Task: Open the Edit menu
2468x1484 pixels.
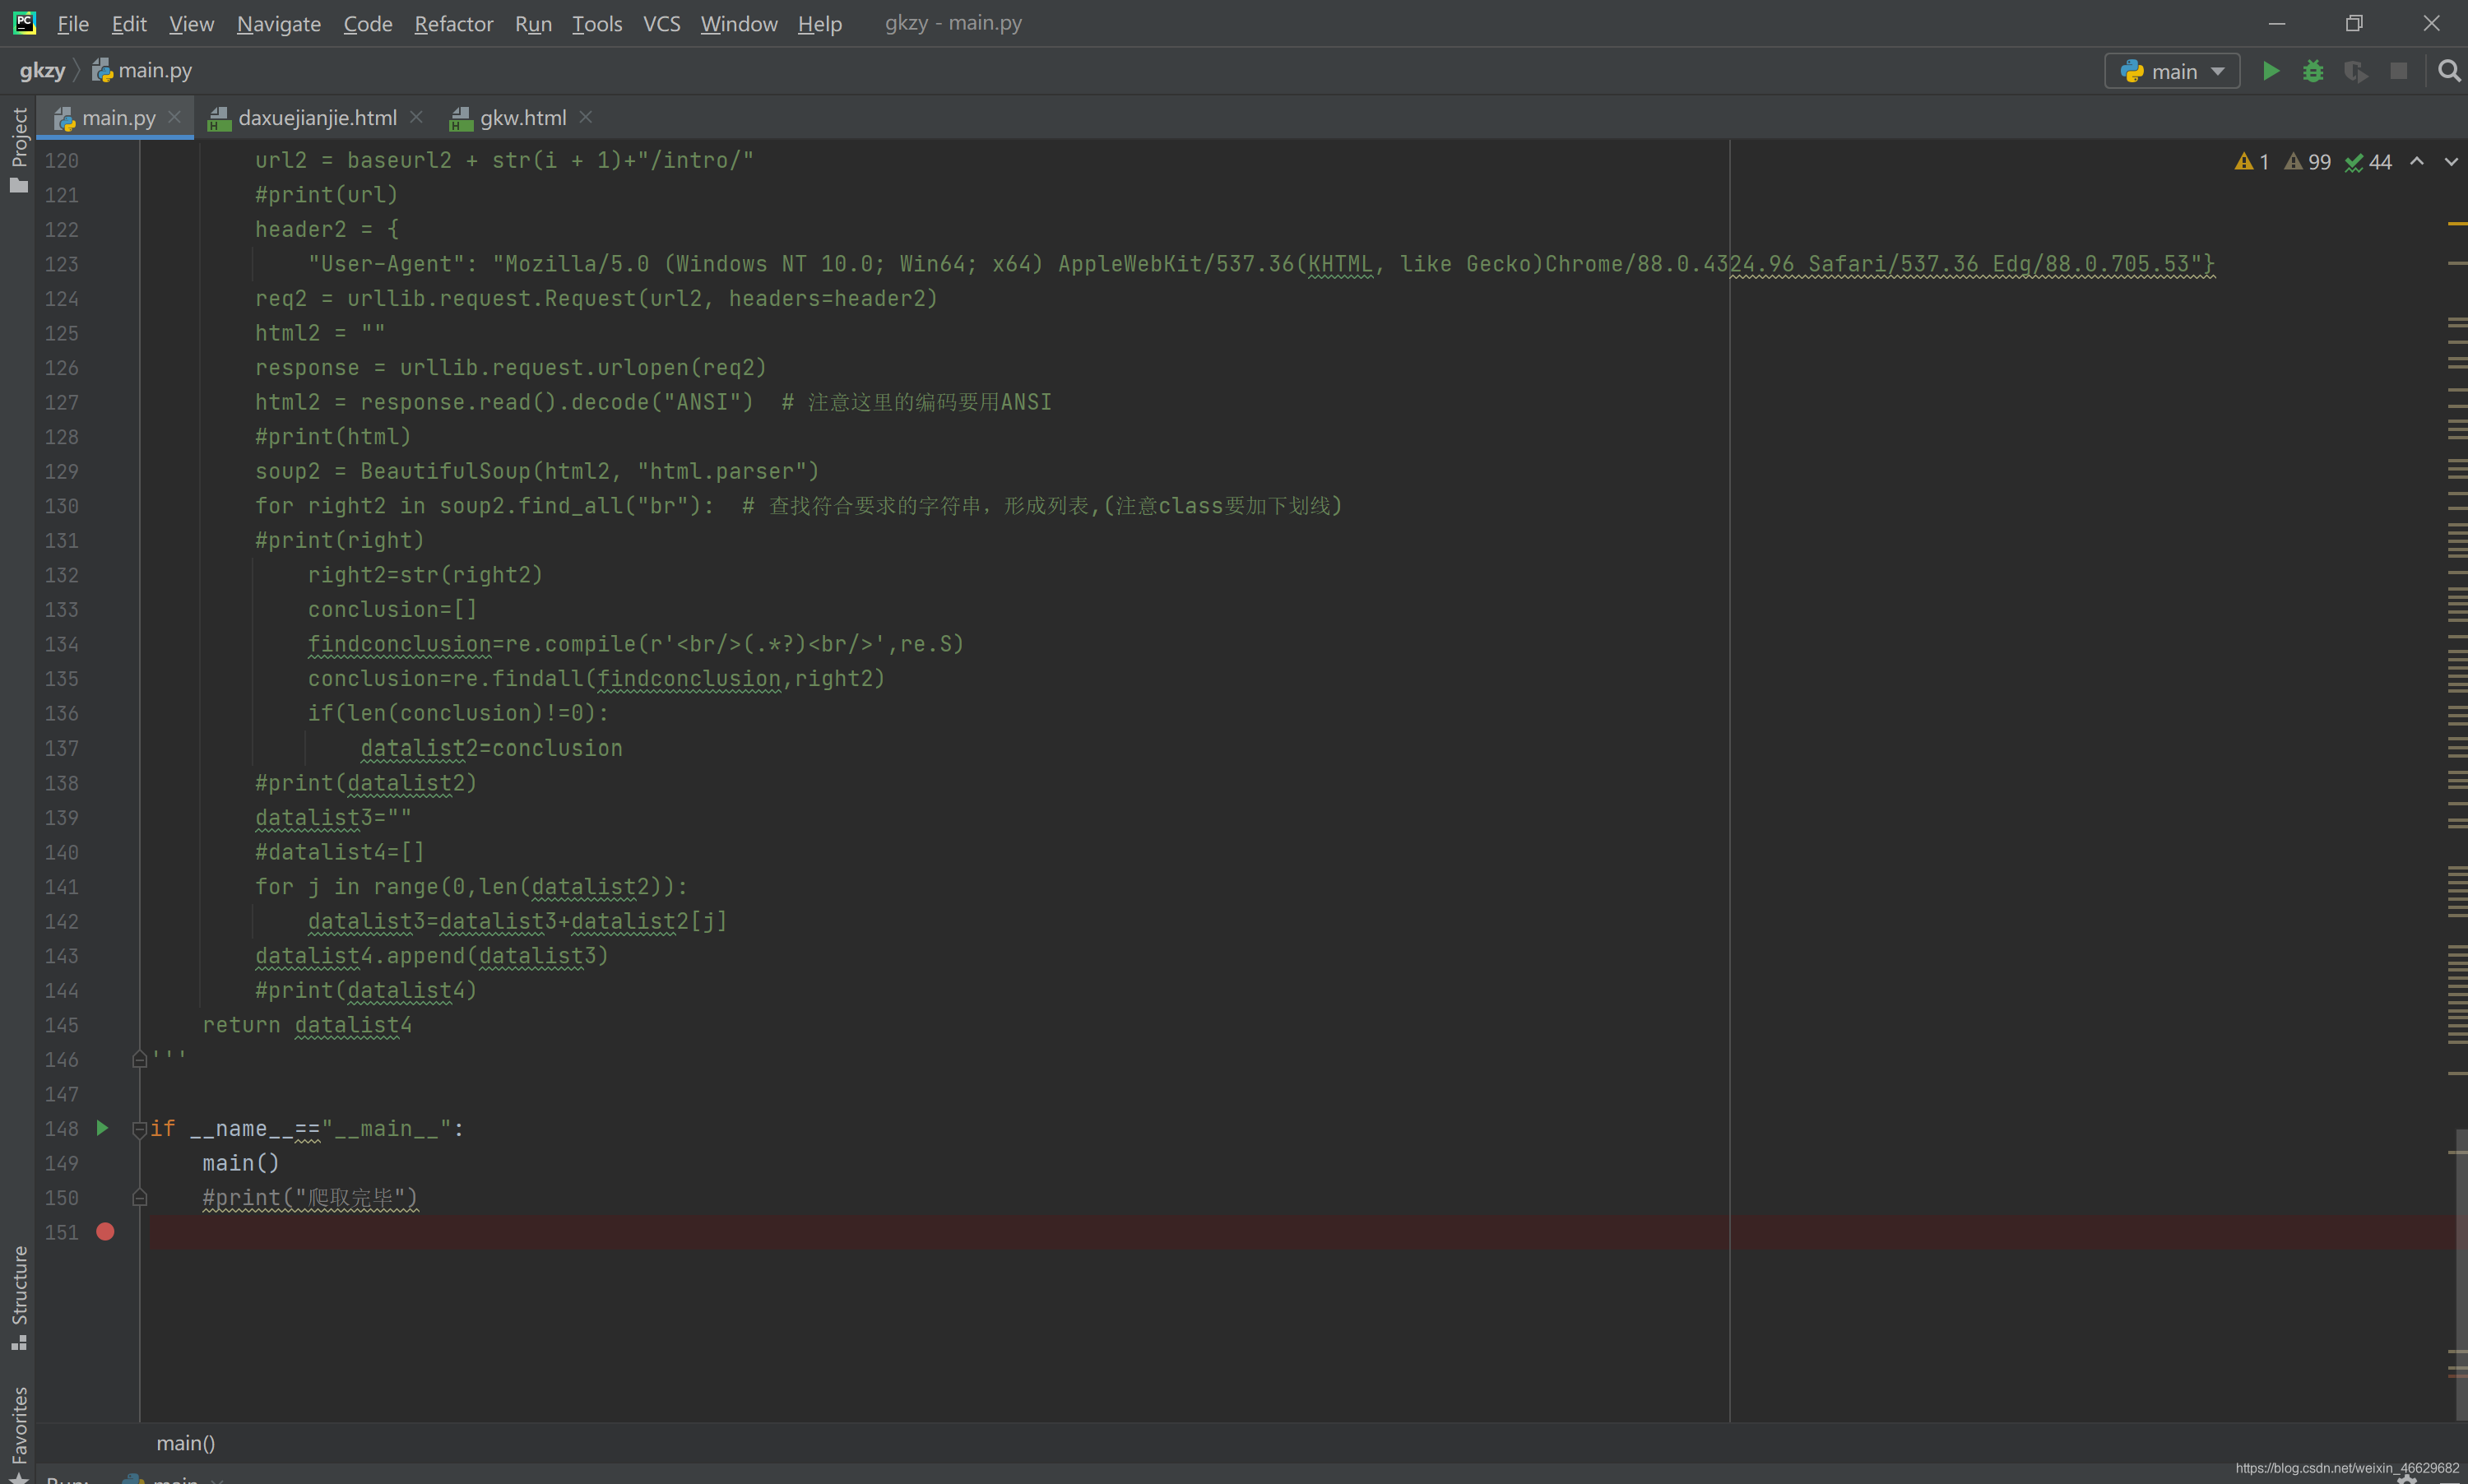Action: (x=129, y=23)
